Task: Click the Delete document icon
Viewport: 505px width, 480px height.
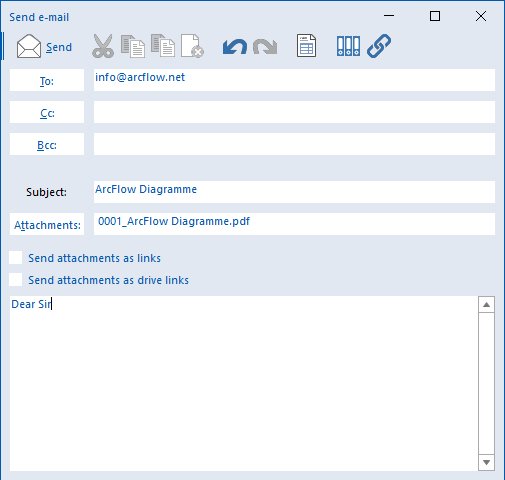Action: [192, 46]
